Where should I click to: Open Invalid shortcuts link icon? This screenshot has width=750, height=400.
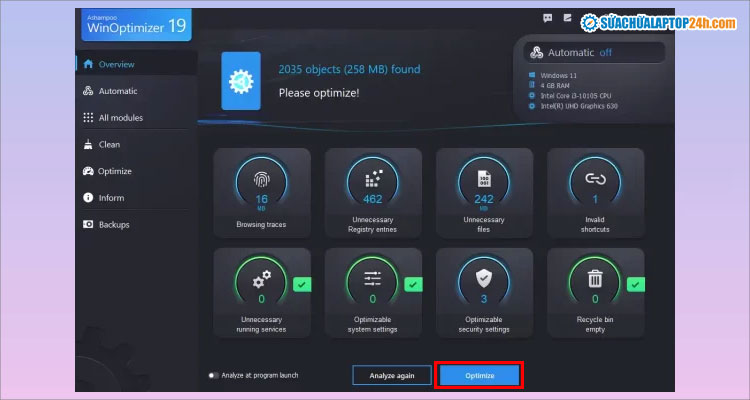tap(595, 179)
